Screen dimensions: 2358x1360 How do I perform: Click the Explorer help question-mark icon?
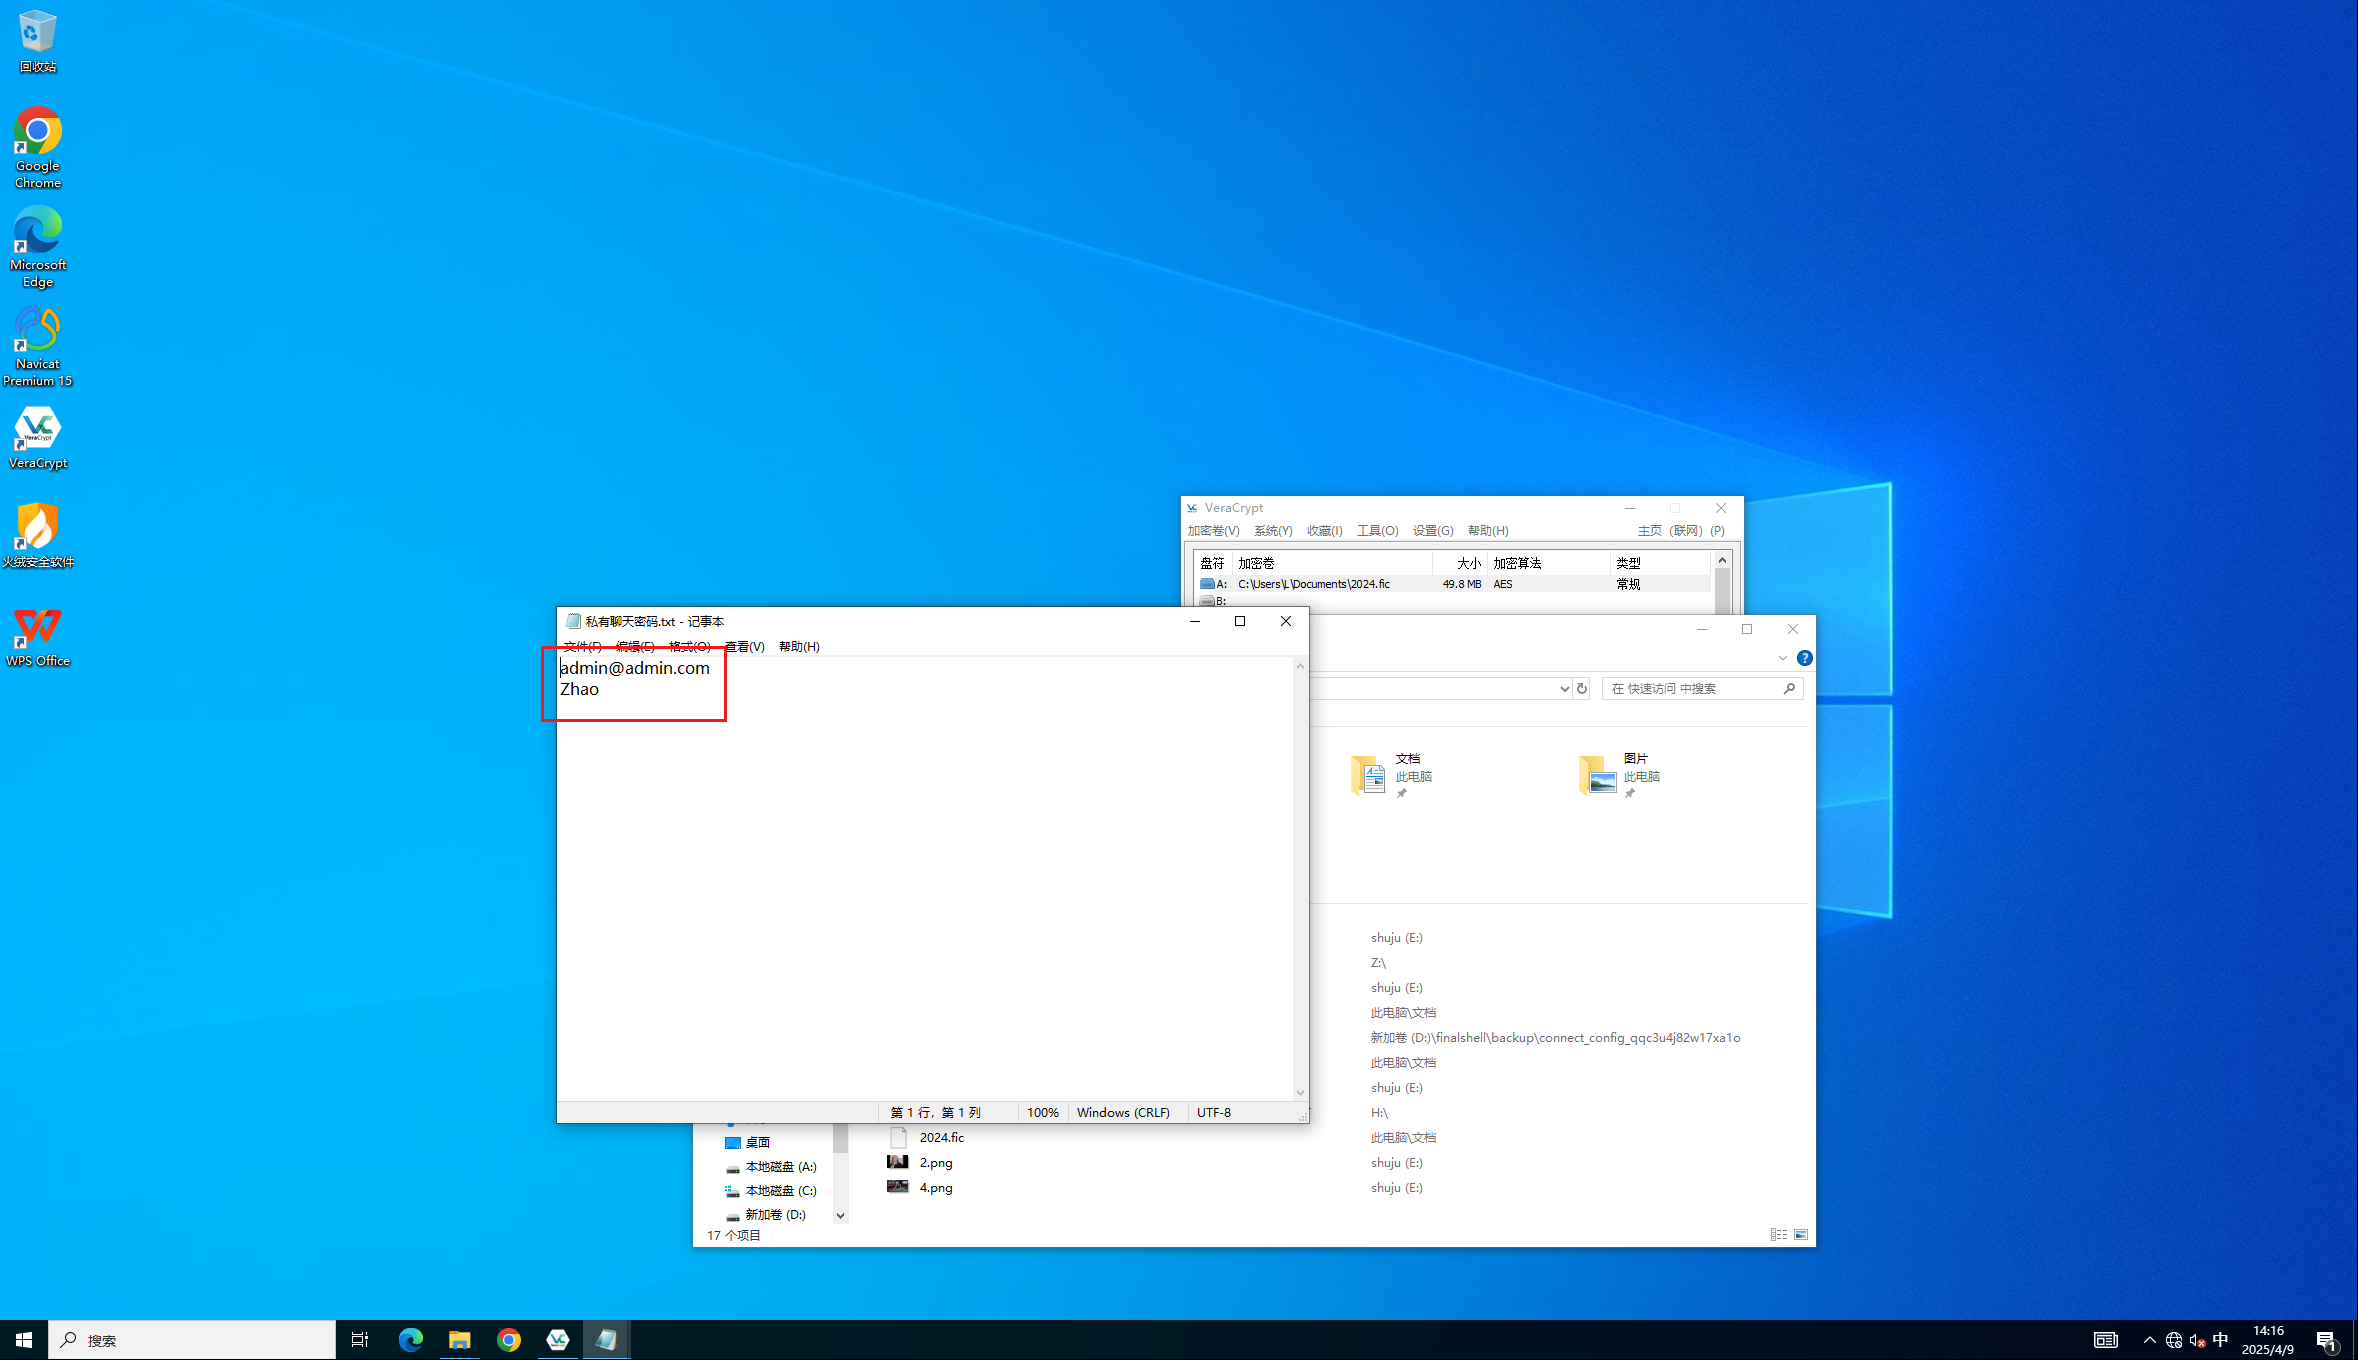coord(1804,658)
